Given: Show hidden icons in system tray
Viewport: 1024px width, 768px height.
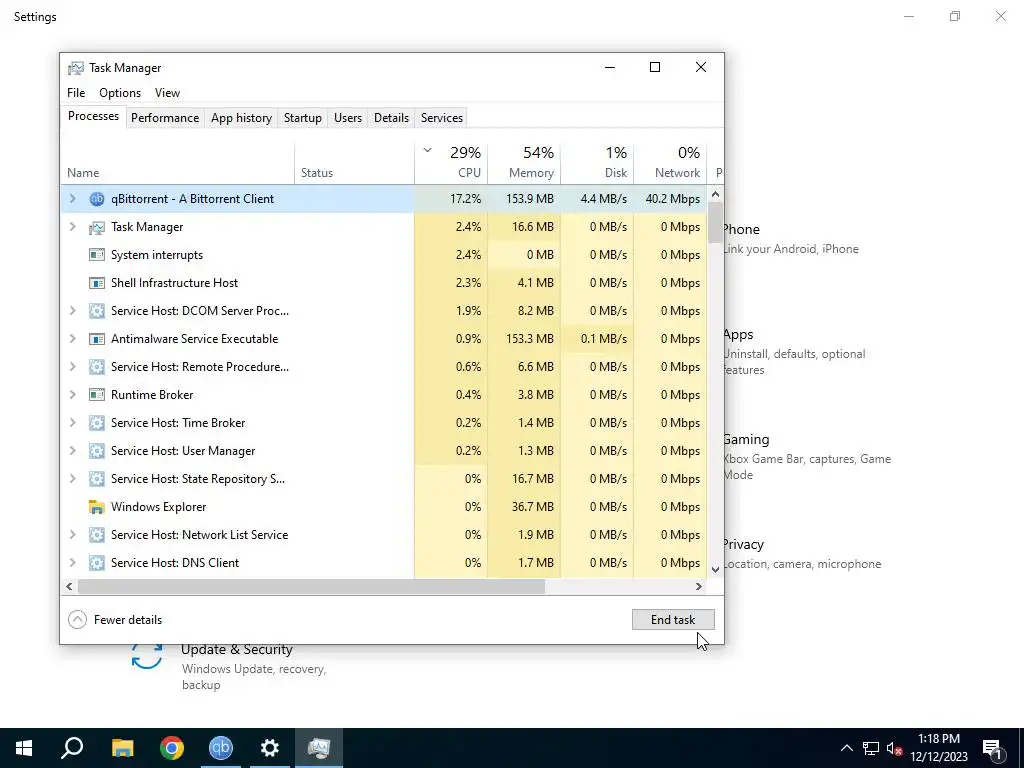Looking at the screenshot, I should point(846,748).
